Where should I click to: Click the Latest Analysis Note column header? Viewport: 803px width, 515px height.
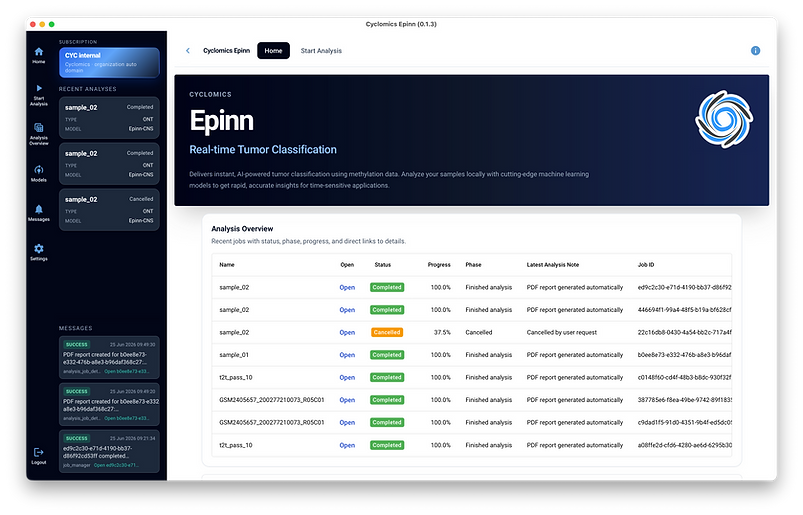[x=553, y=265]
